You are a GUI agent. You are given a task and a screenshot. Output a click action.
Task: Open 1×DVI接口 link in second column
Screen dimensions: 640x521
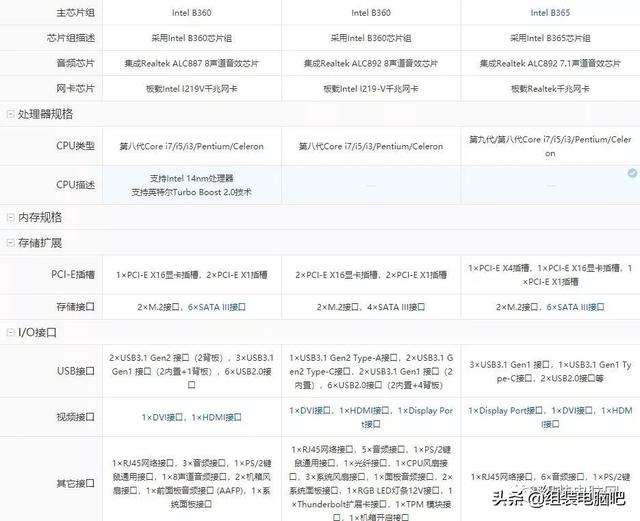click(310, 411)
